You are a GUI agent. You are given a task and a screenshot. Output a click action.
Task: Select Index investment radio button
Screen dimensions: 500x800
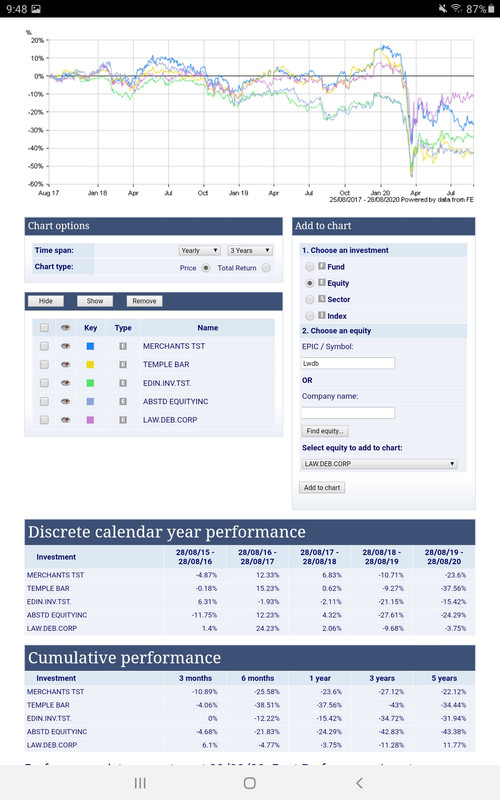pyautogui.click(x=309, y=316)
